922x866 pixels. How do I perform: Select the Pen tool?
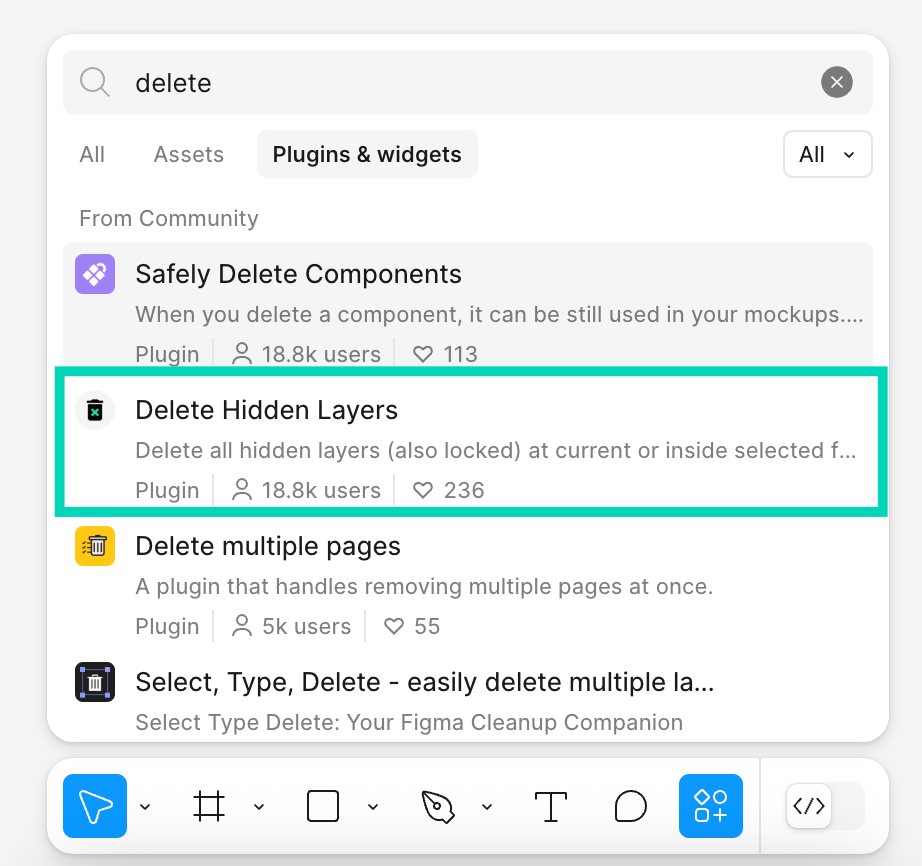[438, 806]
